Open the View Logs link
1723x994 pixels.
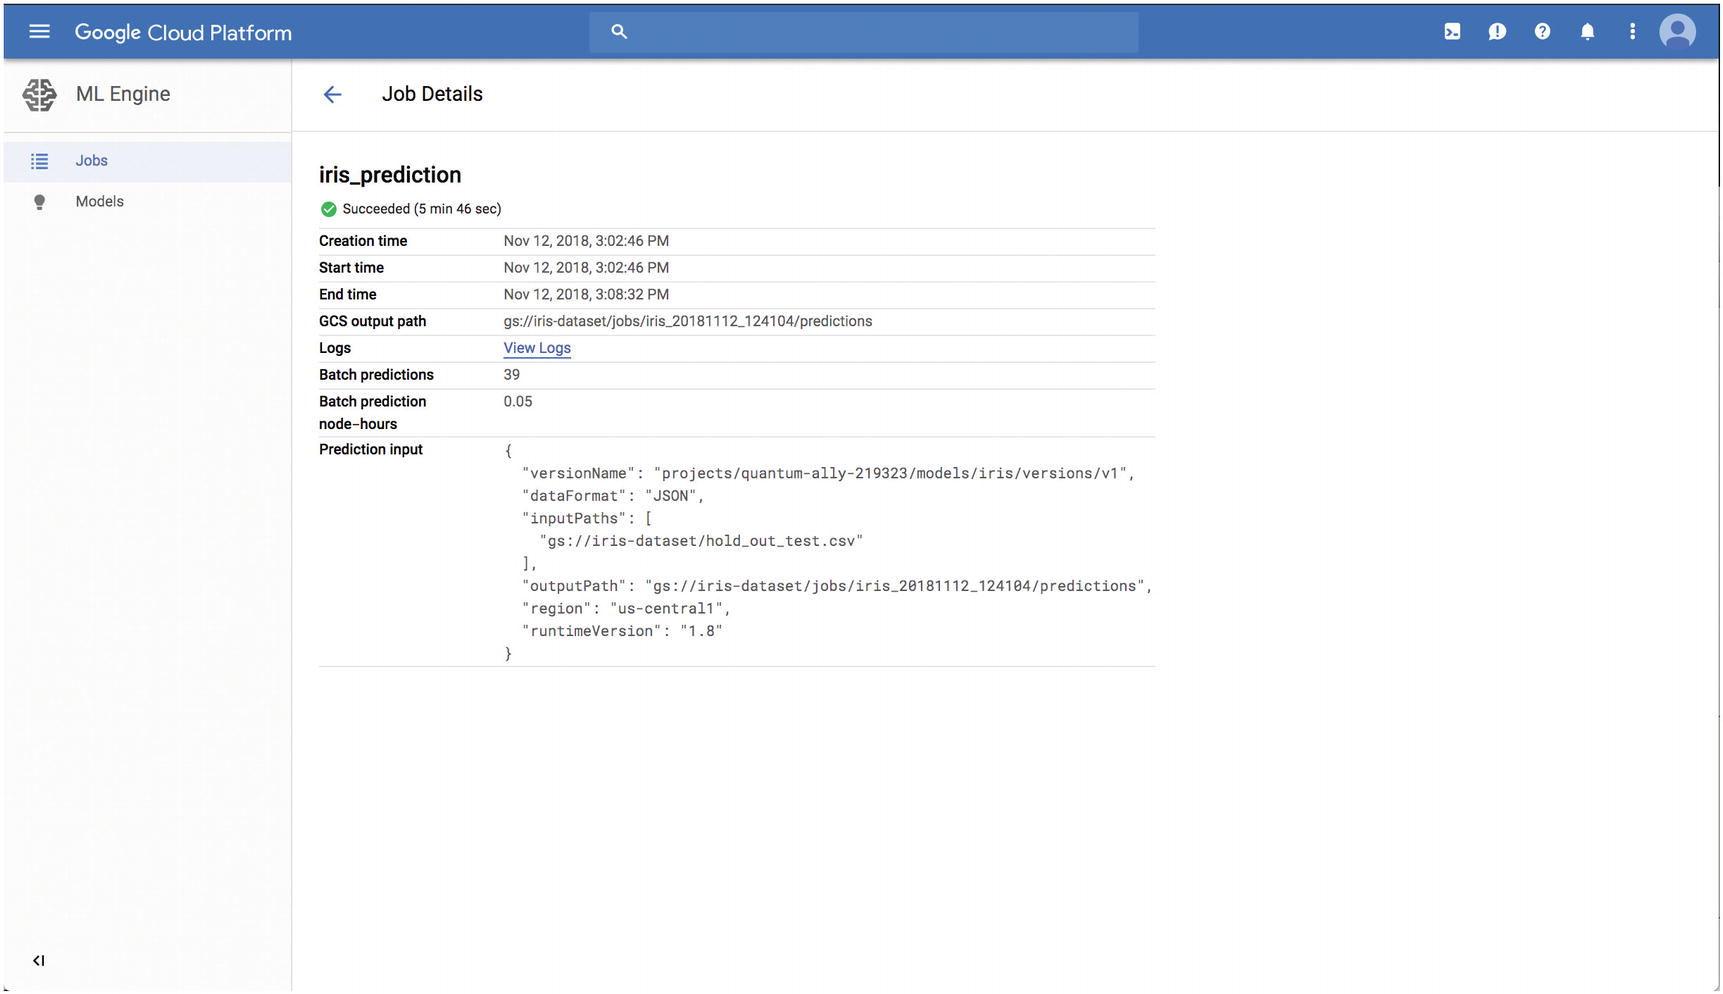click(x=537, y=348)
